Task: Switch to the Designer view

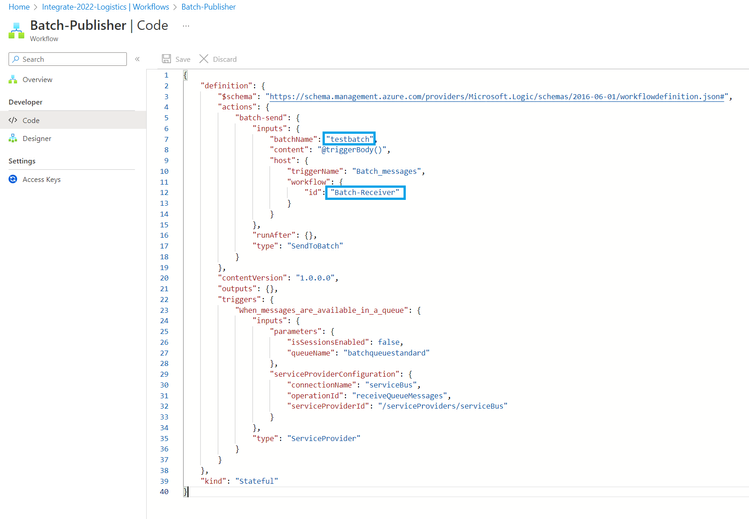Action: 37,138
